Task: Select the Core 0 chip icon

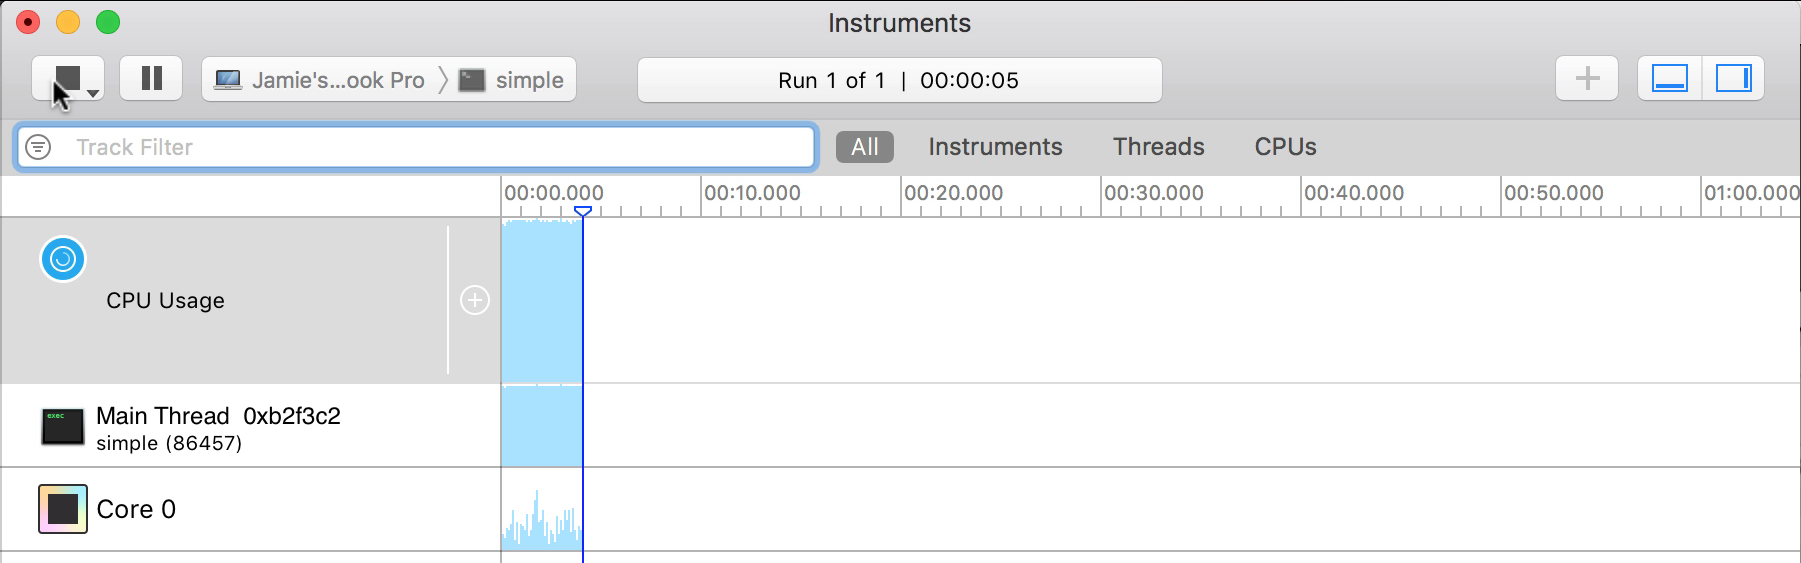Action: click(x=63, y=509)
